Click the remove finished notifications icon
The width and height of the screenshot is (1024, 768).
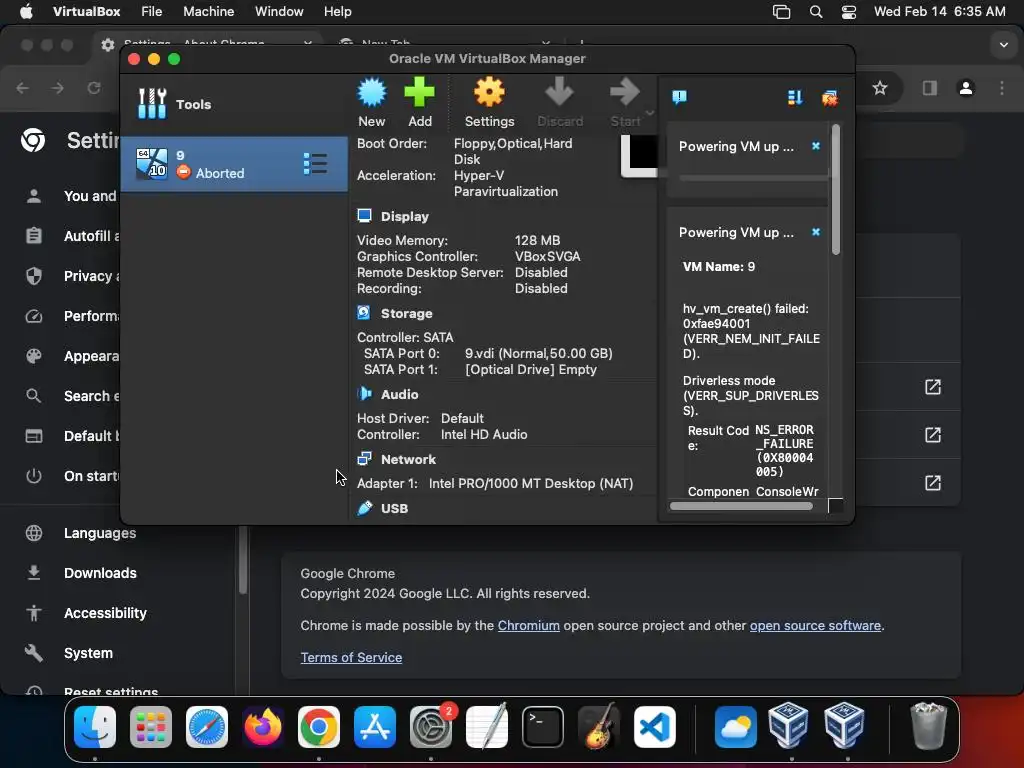coord(830,98)
